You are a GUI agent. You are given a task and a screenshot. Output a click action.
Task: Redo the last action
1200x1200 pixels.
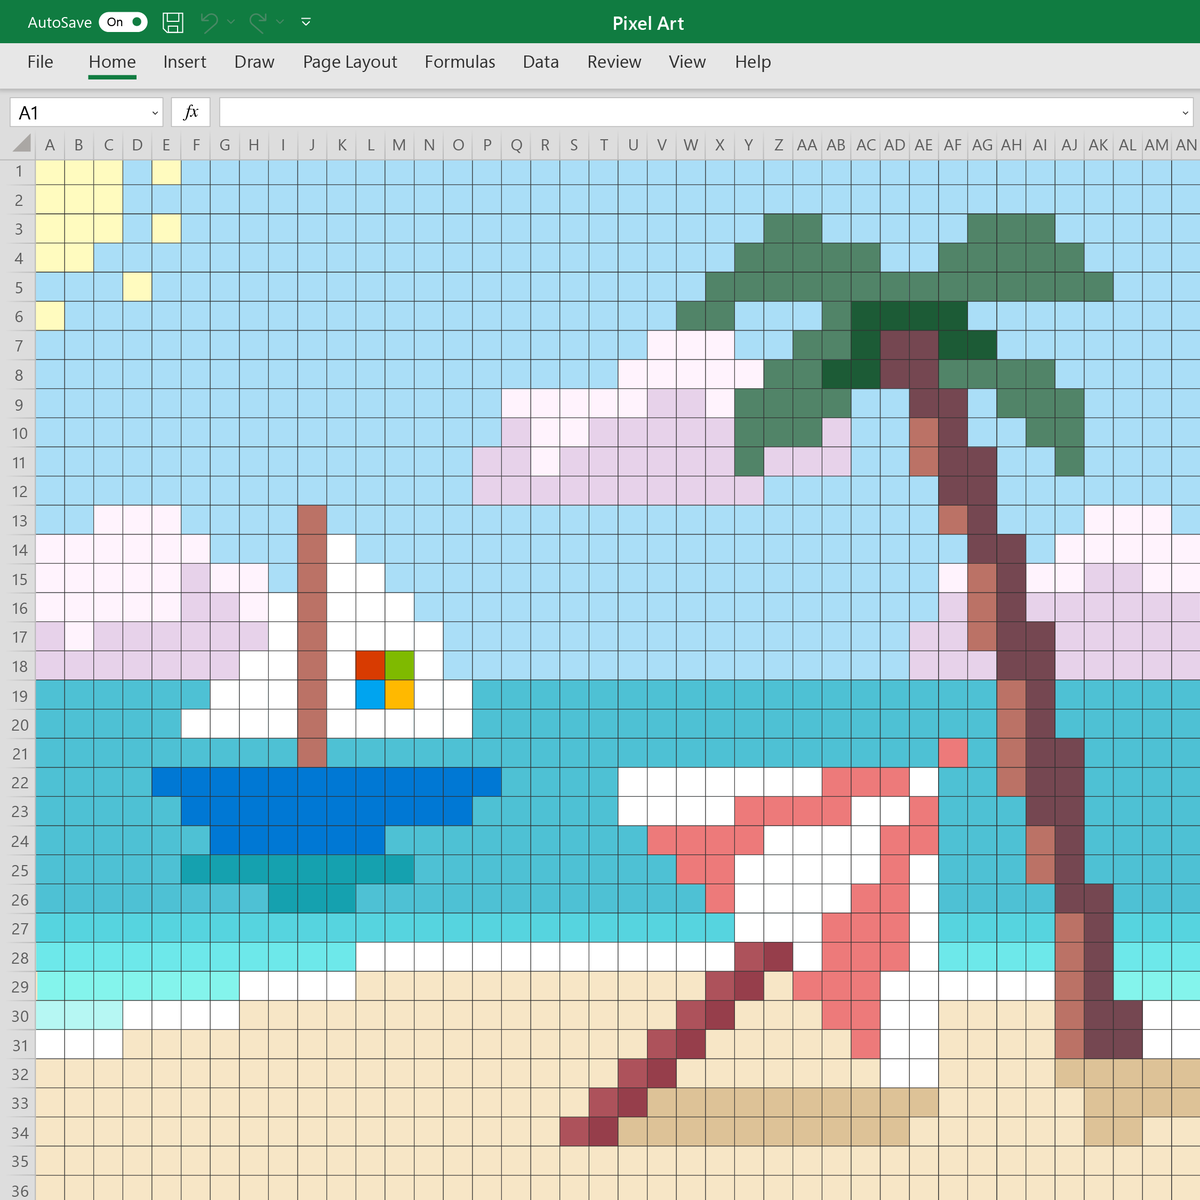258,22
